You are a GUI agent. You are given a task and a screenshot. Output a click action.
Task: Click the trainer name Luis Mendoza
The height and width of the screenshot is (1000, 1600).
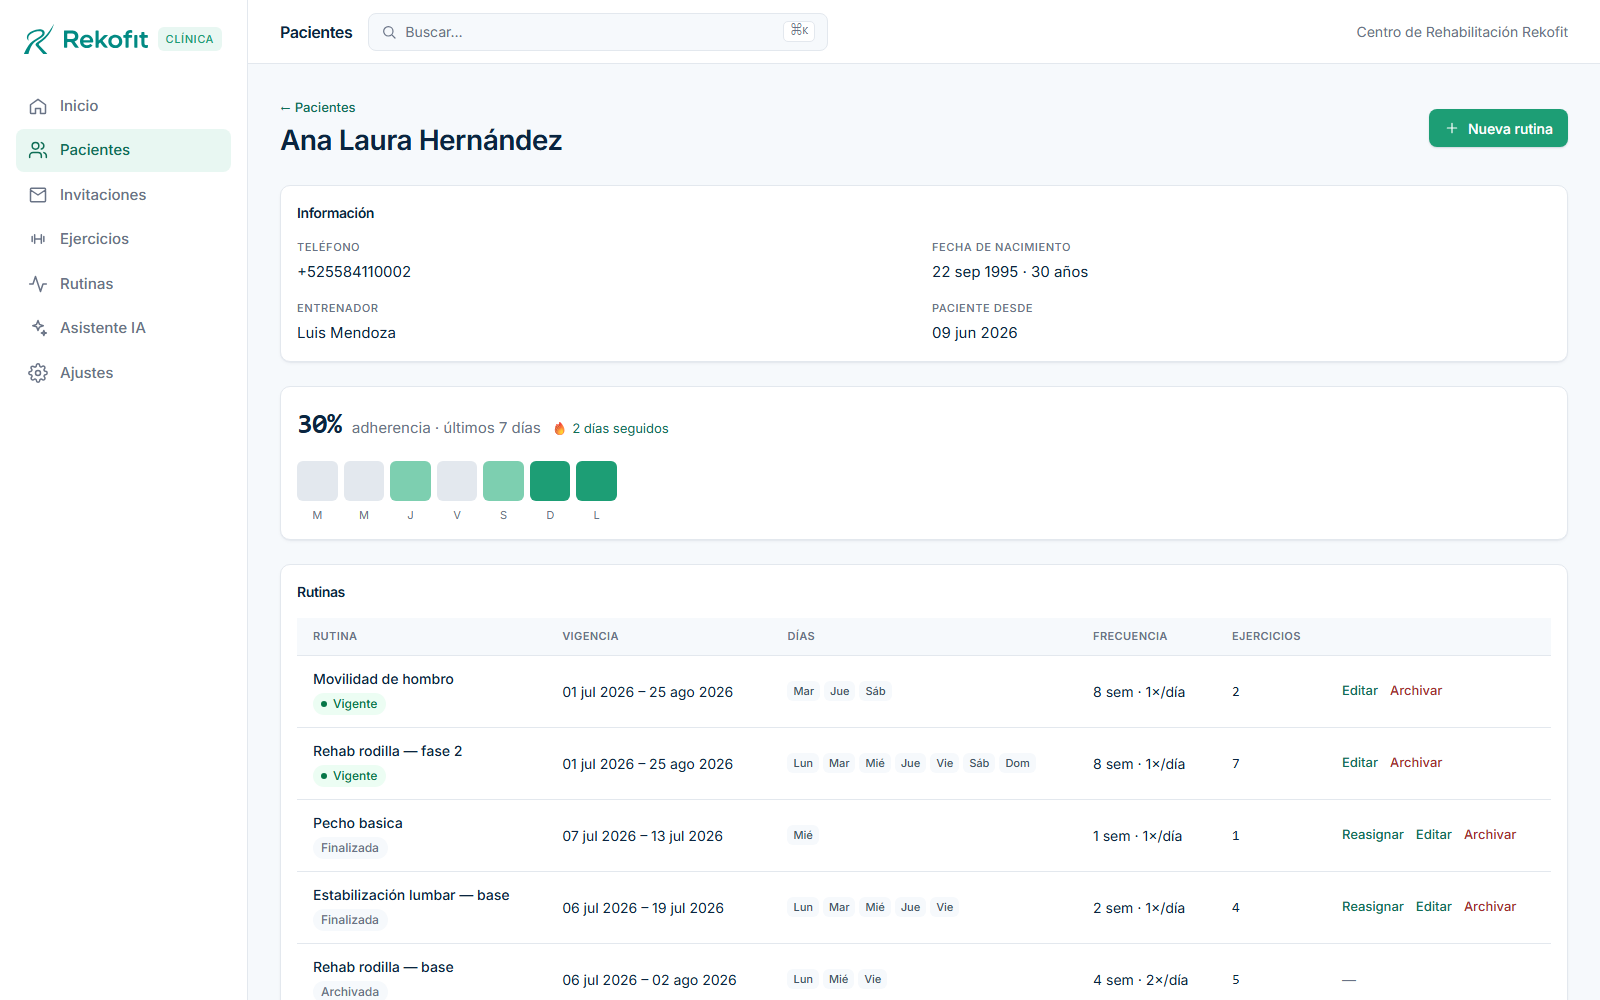(x=346, y=333)
